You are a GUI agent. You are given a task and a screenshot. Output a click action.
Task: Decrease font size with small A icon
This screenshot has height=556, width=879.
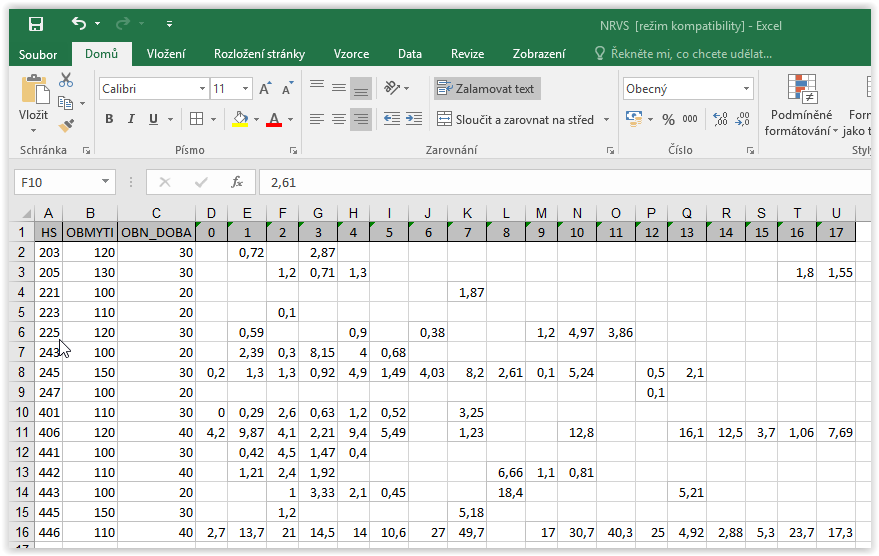[x=287, y=89]
